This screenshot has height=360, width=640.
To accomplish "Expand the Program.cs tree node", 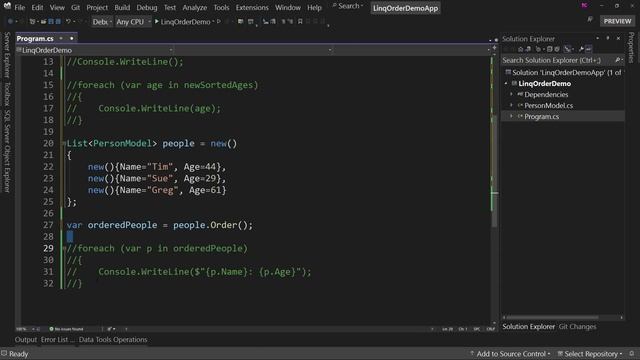I will [x=511, y=116].
